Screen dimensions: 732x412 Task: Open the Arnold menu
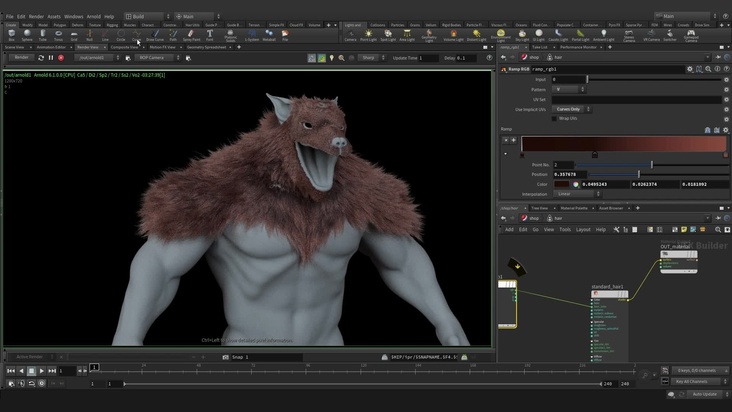(x=96, y=16)
